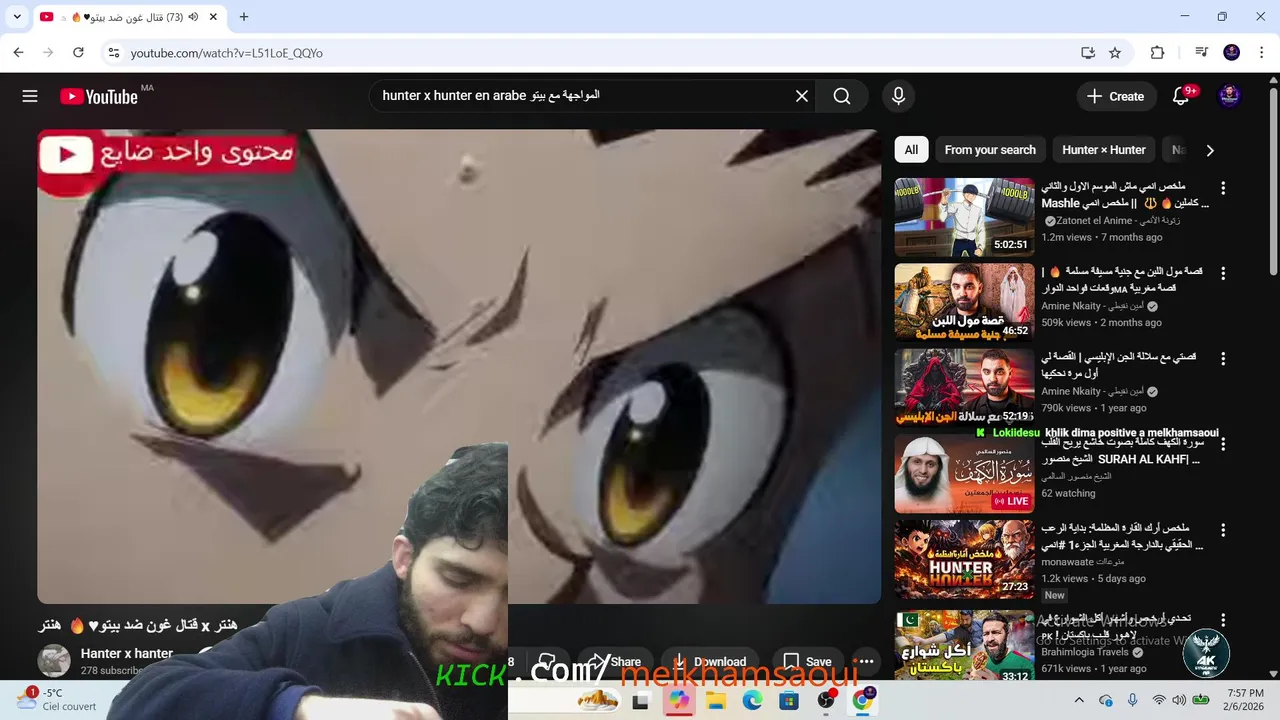Screen dimensions: 1280x720
Task: Click the install app icon in address bar
Action: point(1088,53)
